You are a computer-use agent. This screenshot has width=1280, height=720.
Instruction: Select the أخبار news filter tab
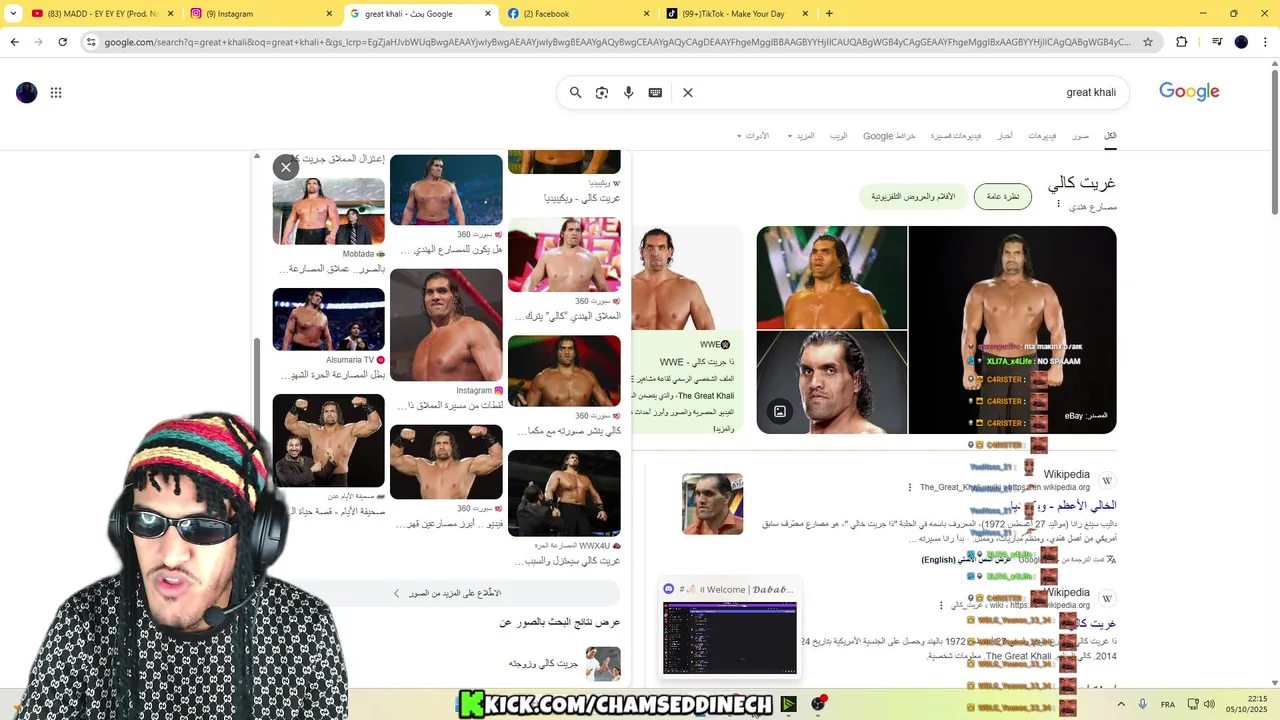pos(1005,136)
